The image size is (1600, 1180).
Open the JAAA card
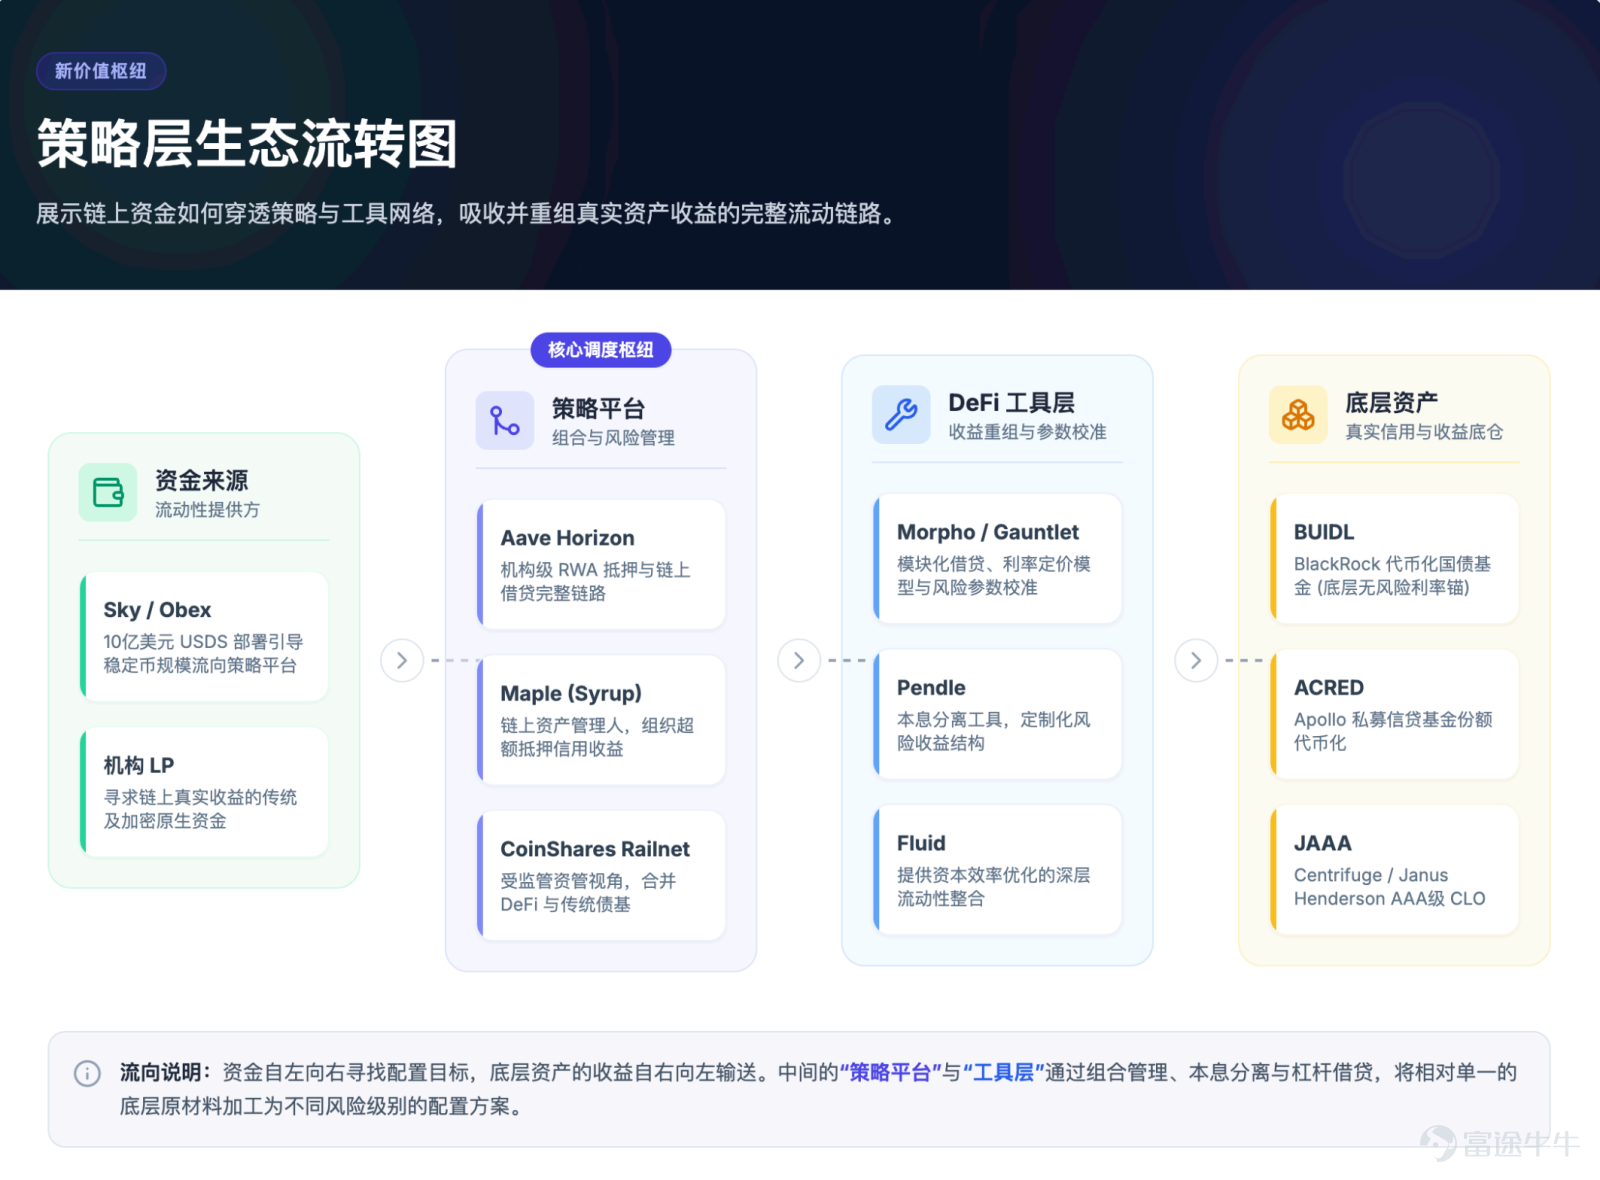tap(1394, 870)
